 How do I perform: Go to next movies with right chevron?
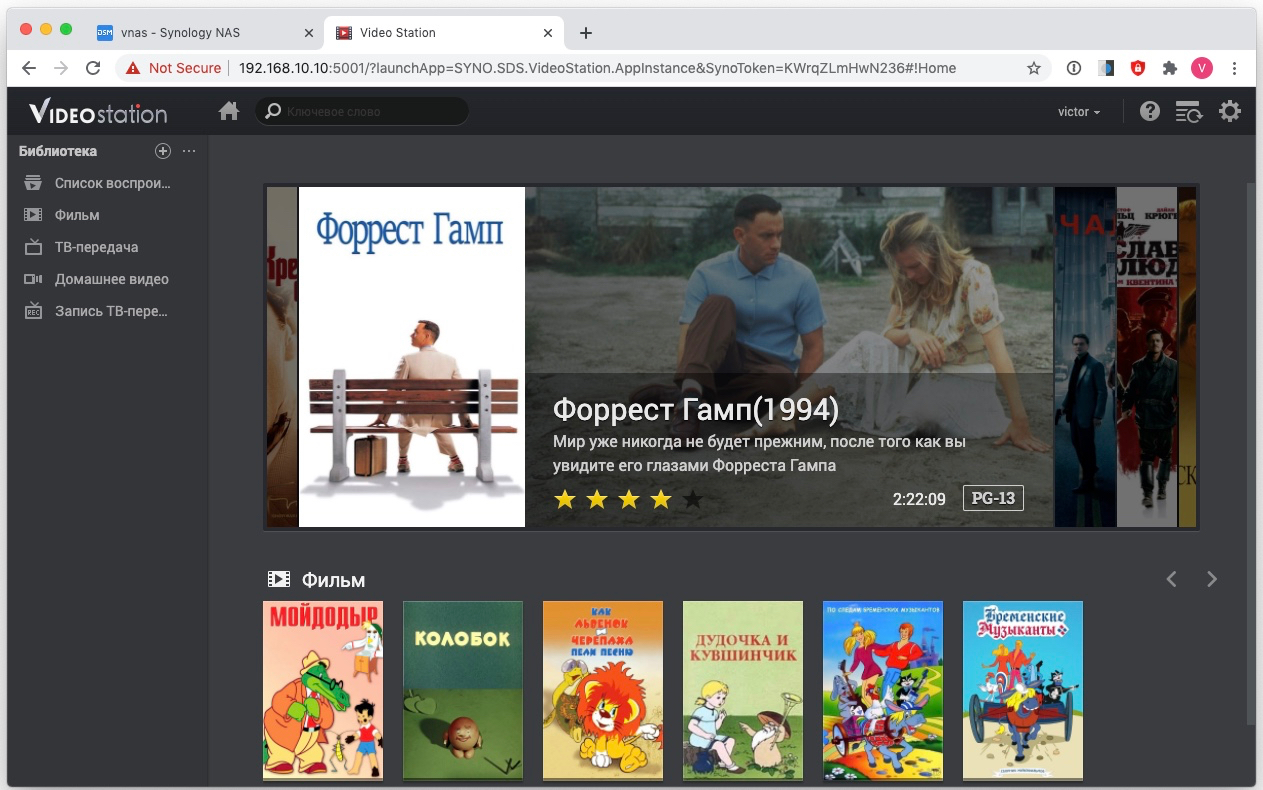(x=1211, y=579)
